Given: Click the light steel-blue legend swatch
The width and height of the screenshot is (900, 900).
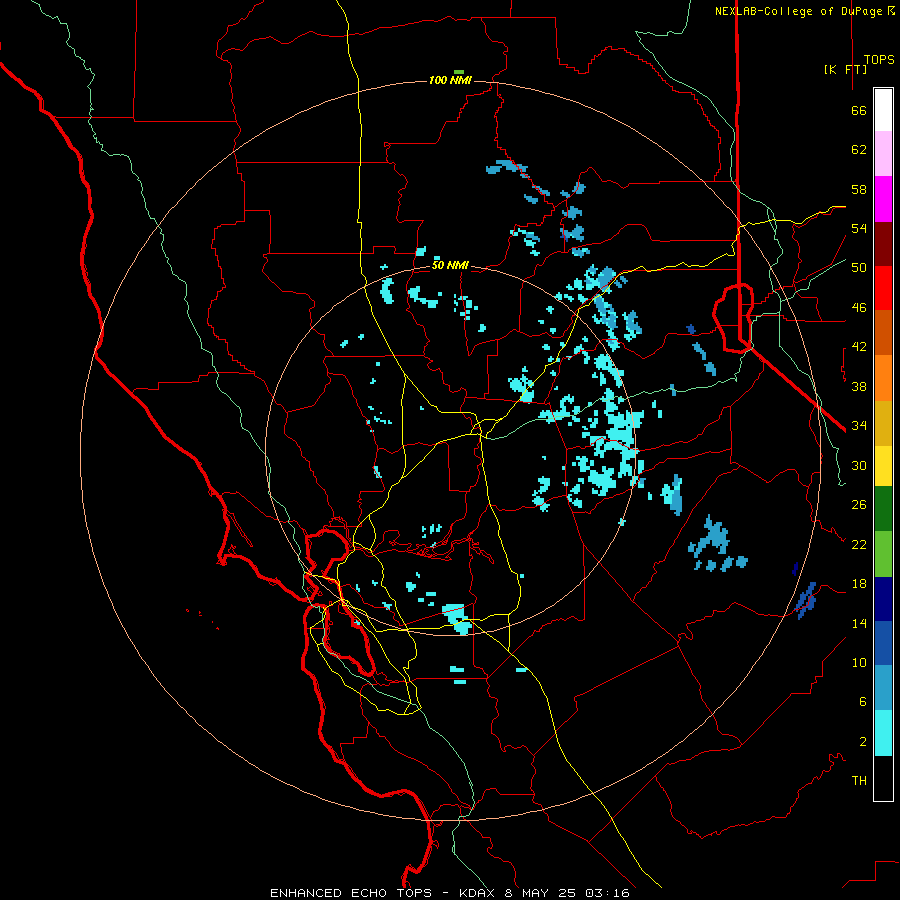Looking at the screenshot, I should [883, 688].
